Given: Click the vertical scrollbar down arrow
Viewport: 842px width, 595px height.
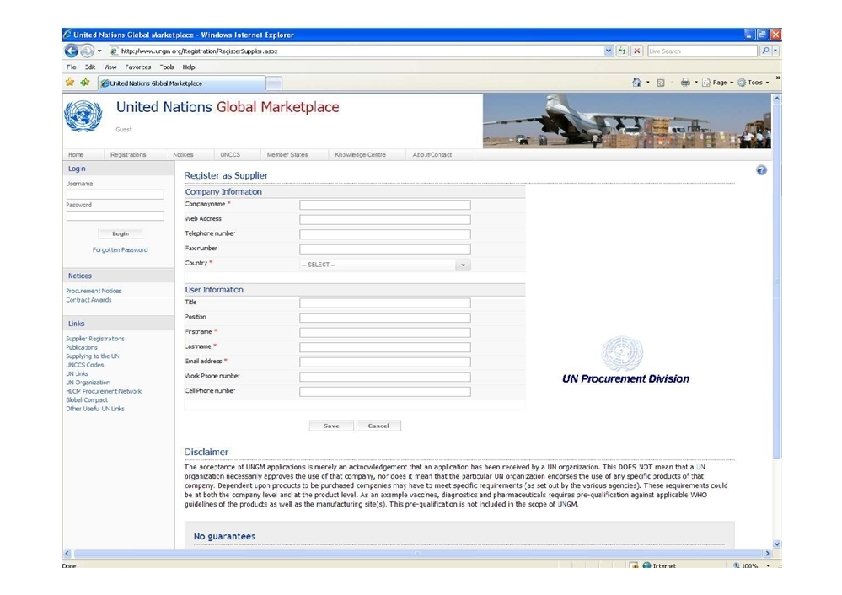Looking at the screenshot, I should coord(776,544).
